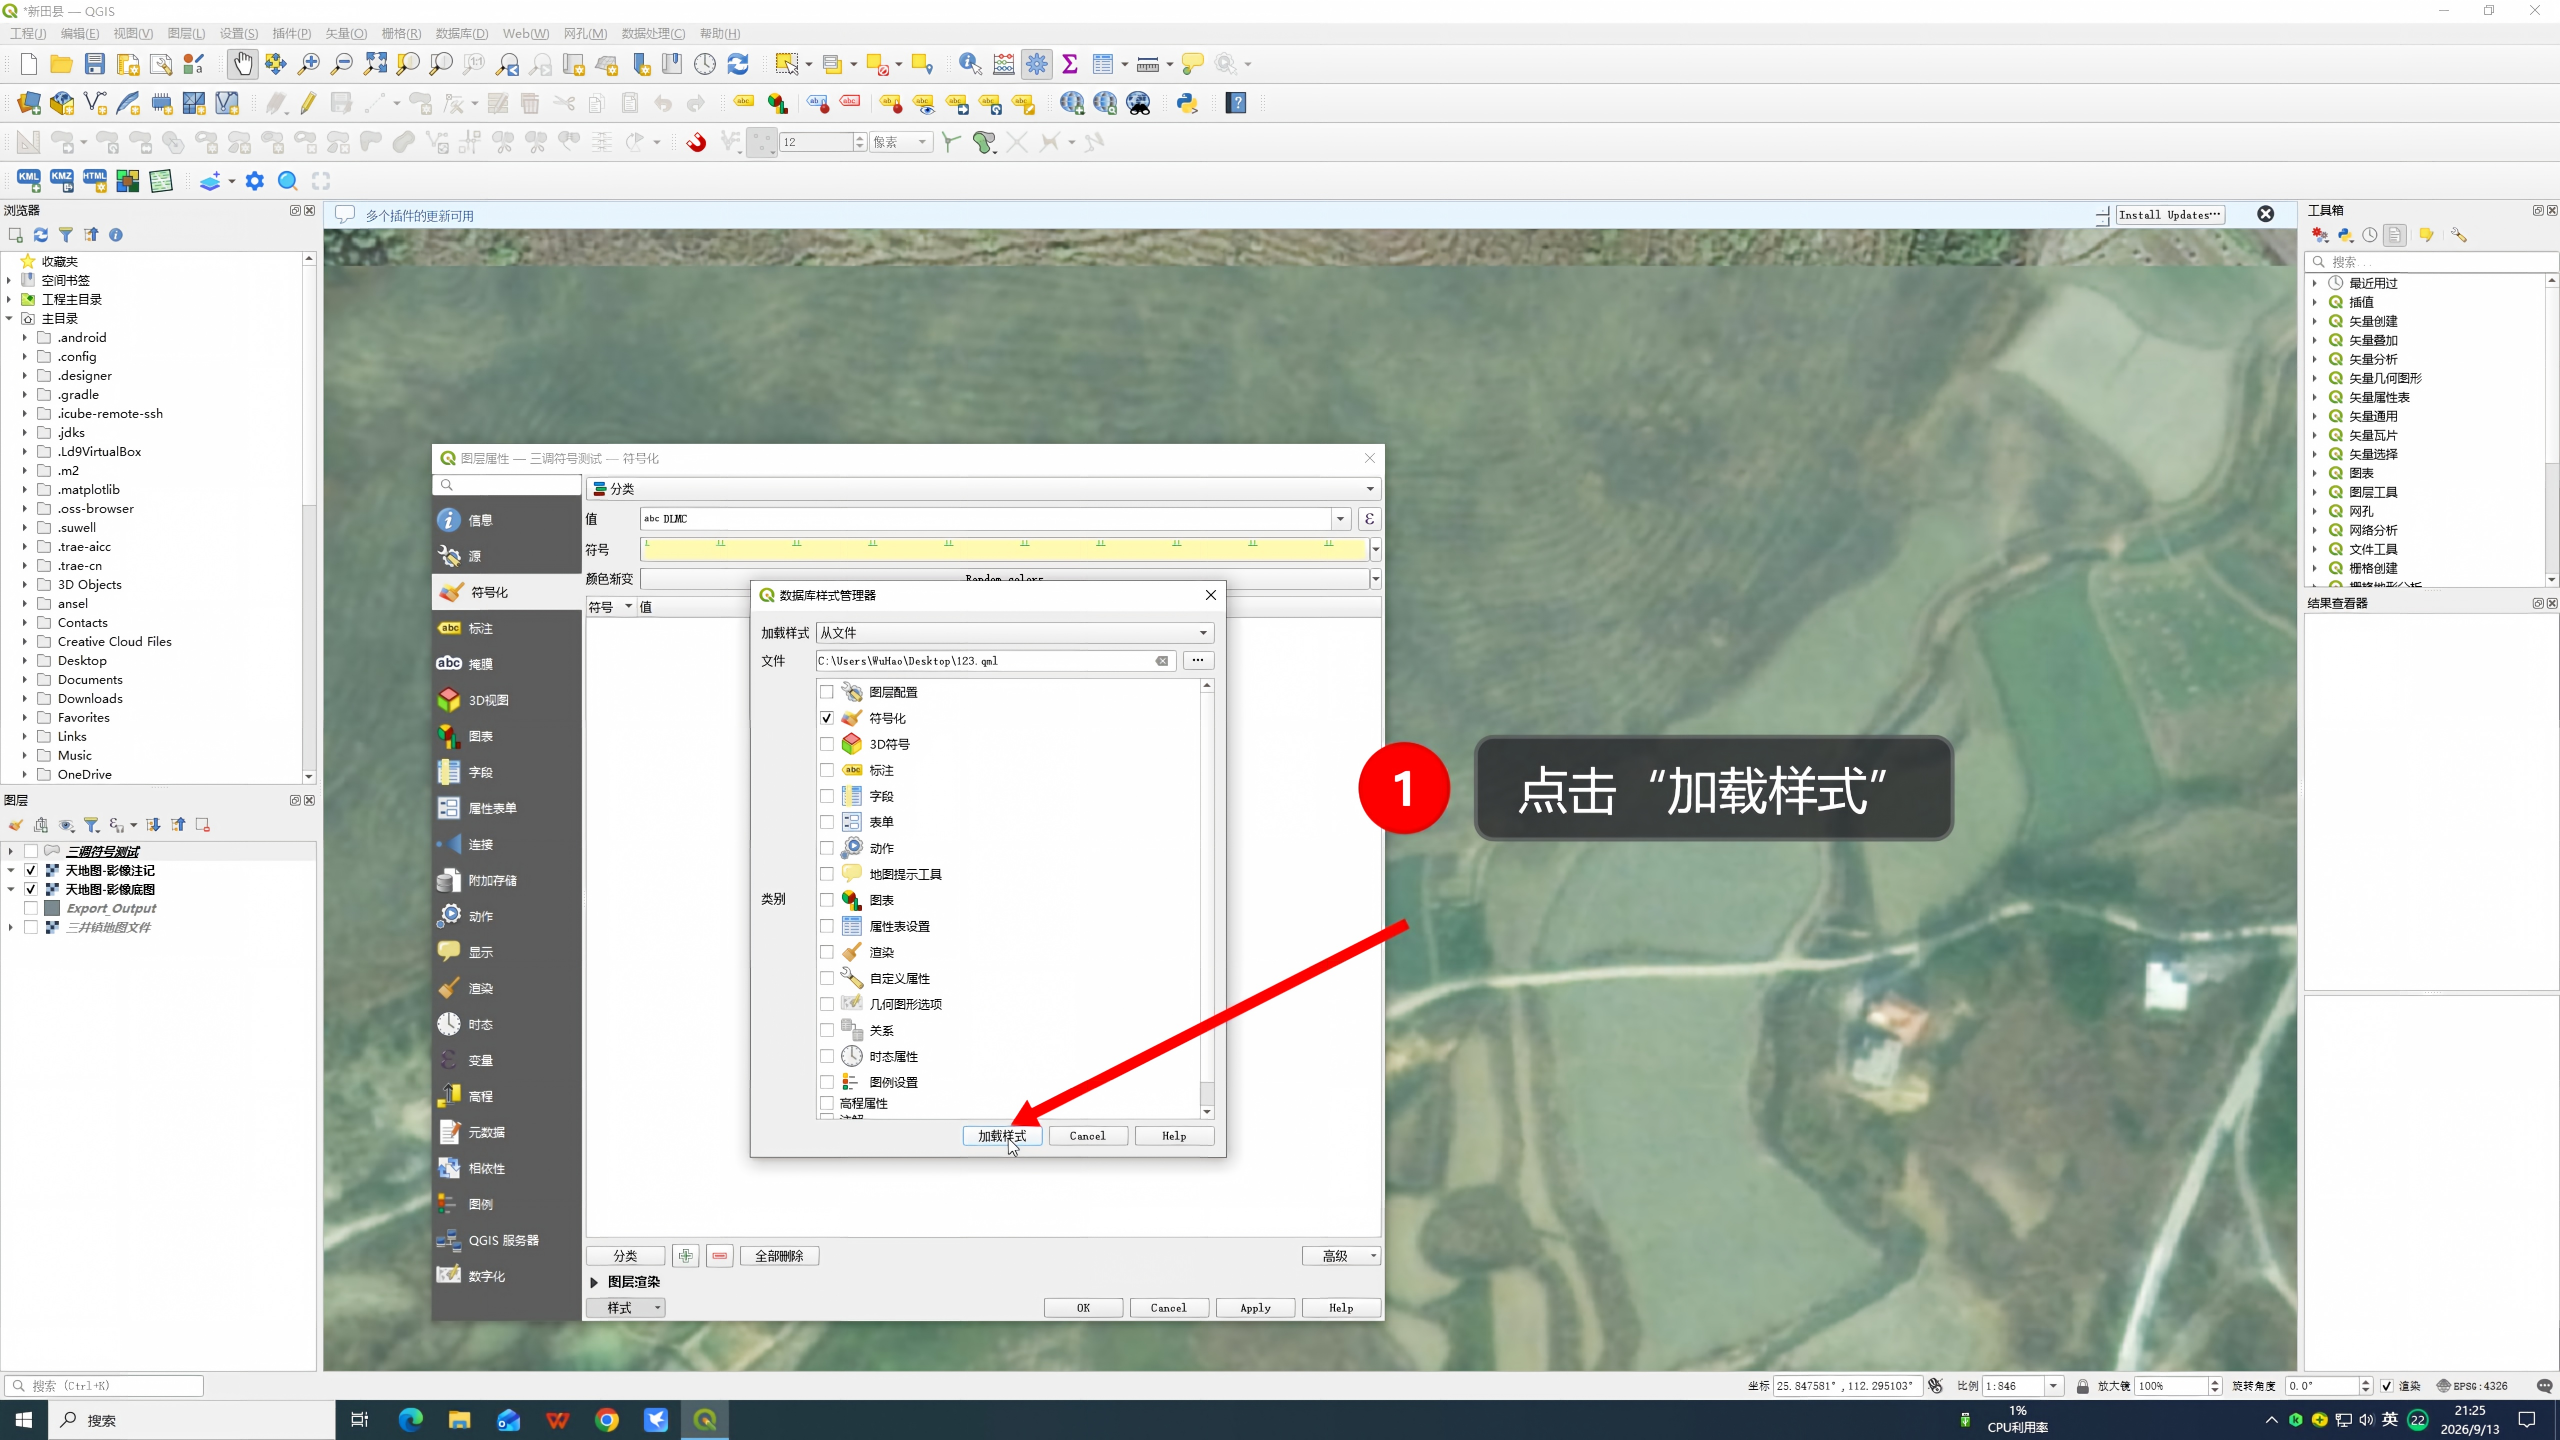Clear the file path field
The height and width of the screenshot is (1440, 2560).
[x=1162, y=661]
